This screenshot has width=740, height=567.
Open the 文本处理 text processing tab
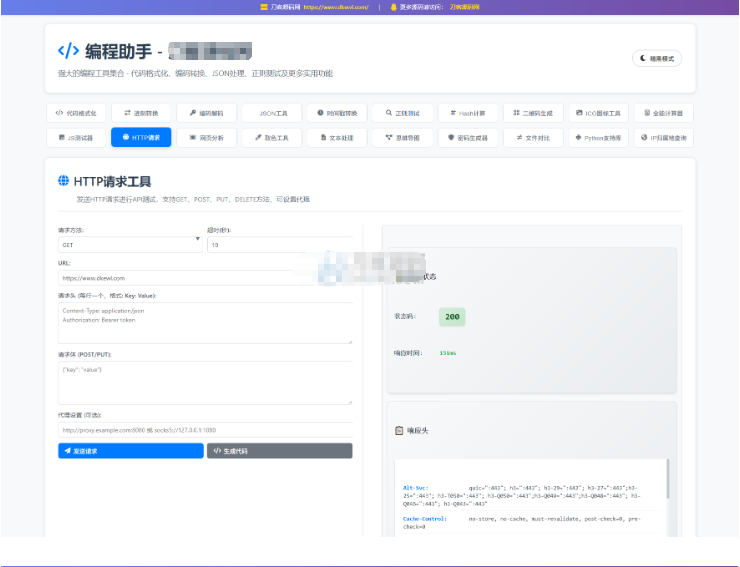337,138
